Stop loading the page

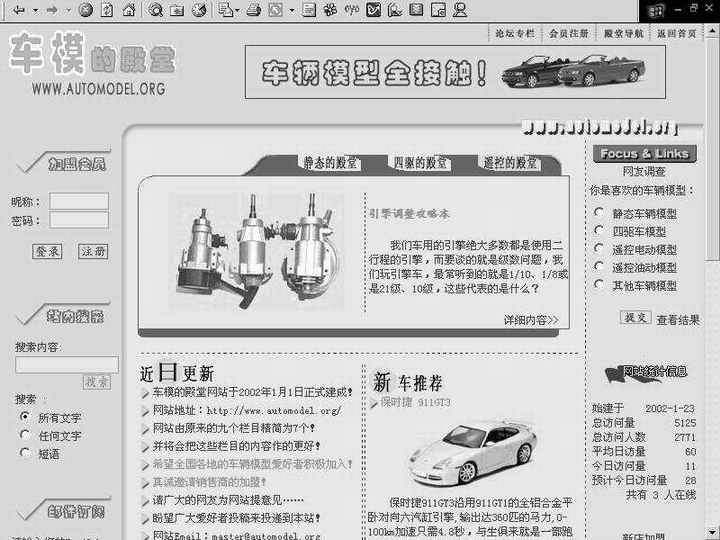pyautogui.click(x=85, y=10)
